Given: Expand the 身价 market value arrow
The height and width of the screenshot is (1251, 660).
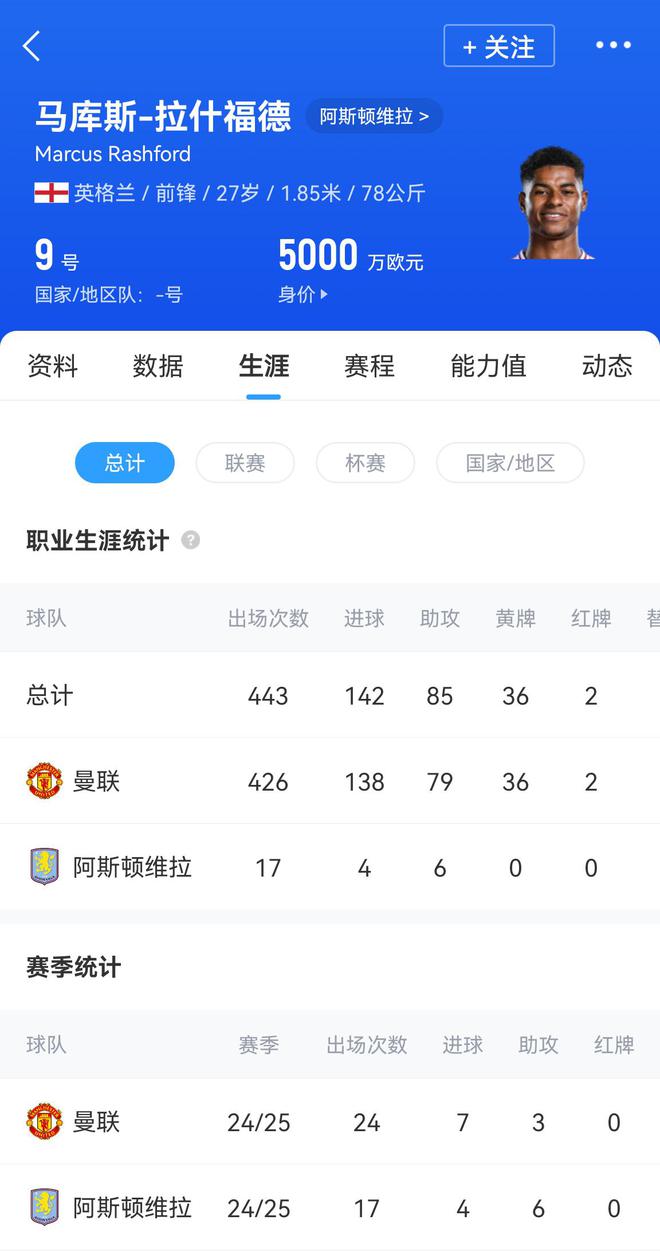Looking at the screenshot, I should (323, 295).
